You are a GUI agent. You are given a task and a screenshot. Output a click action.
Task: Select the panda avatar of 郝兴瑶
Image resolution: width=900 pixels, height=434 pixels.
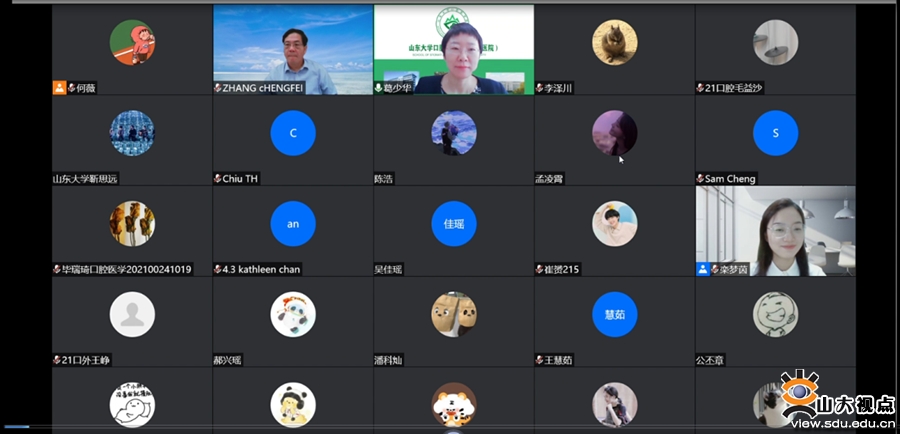[x=293, y=315]
